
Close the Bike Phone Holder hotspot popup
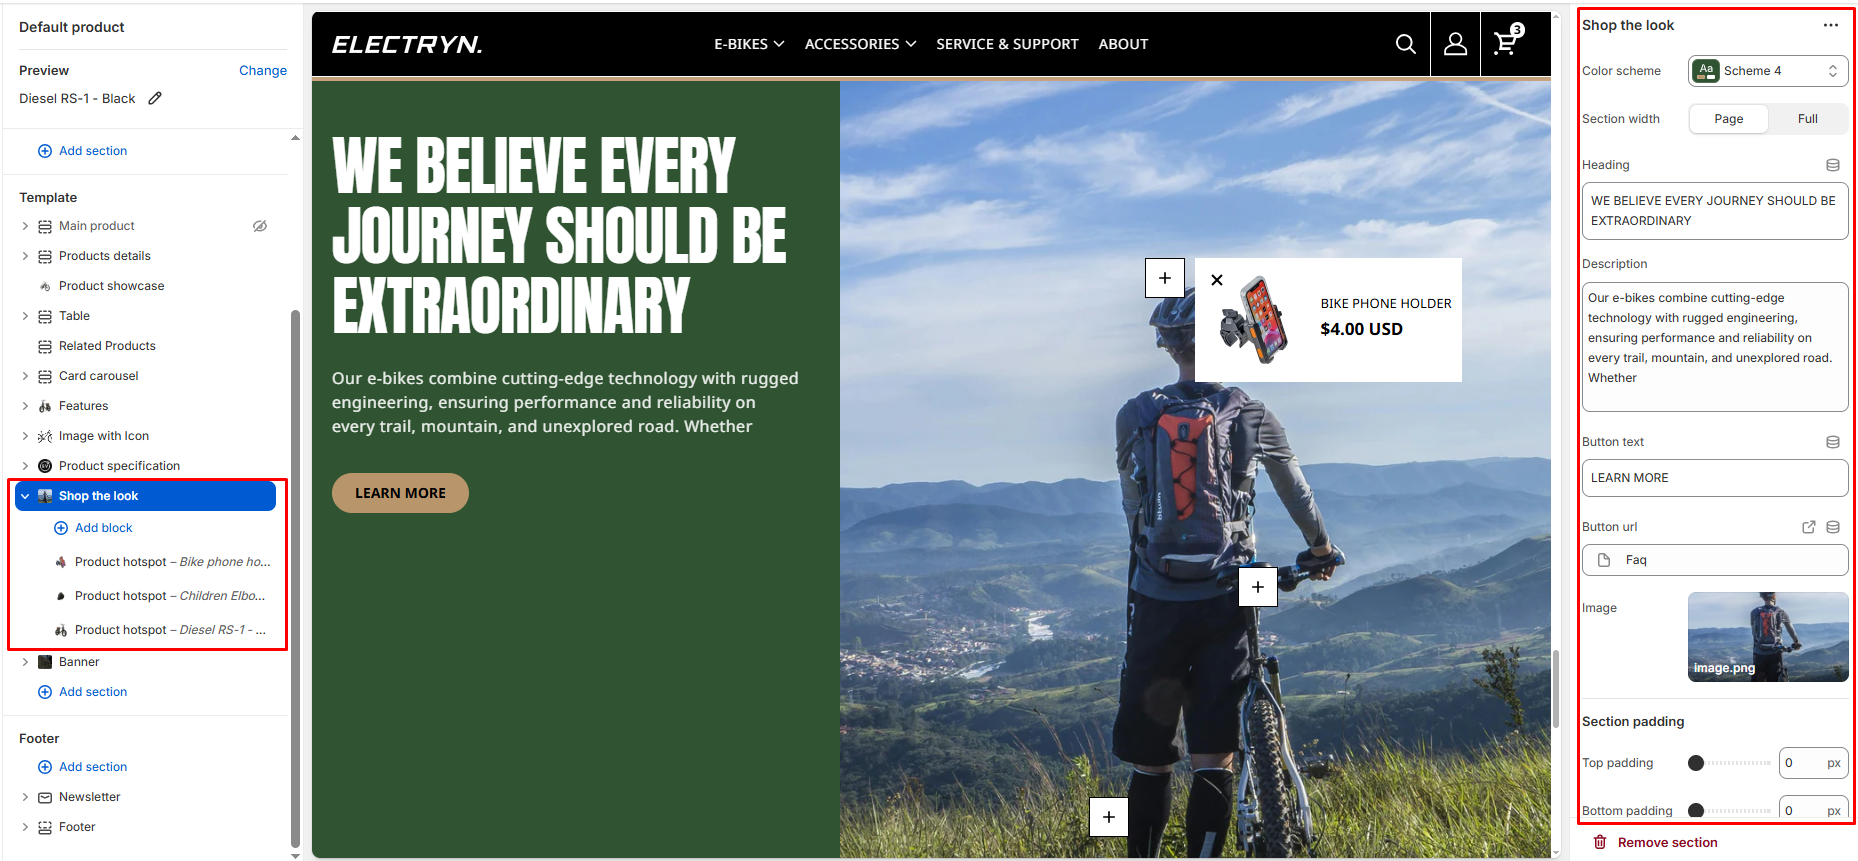click(1217, 280)
